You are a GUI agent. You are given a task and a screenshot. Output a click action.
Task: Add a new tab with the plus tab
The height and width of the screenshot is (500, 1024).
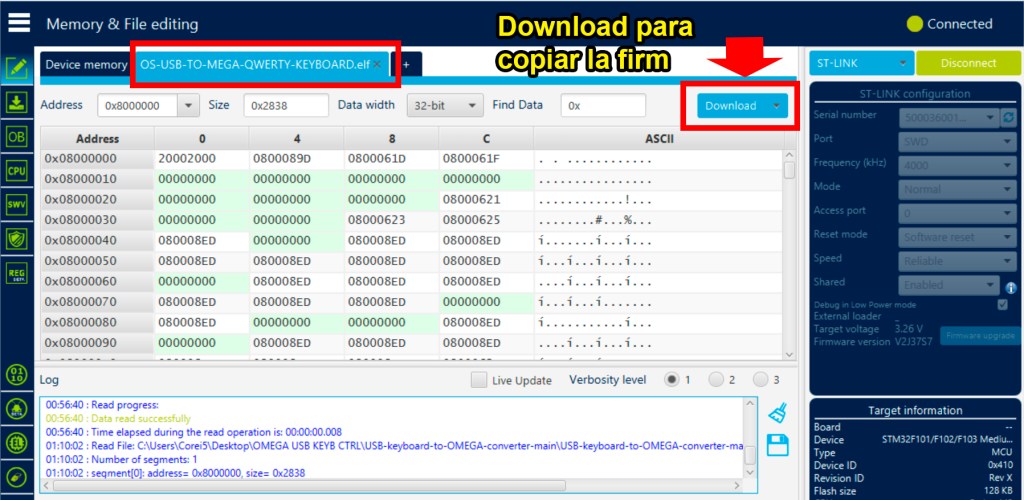click(x=406, y=64)
